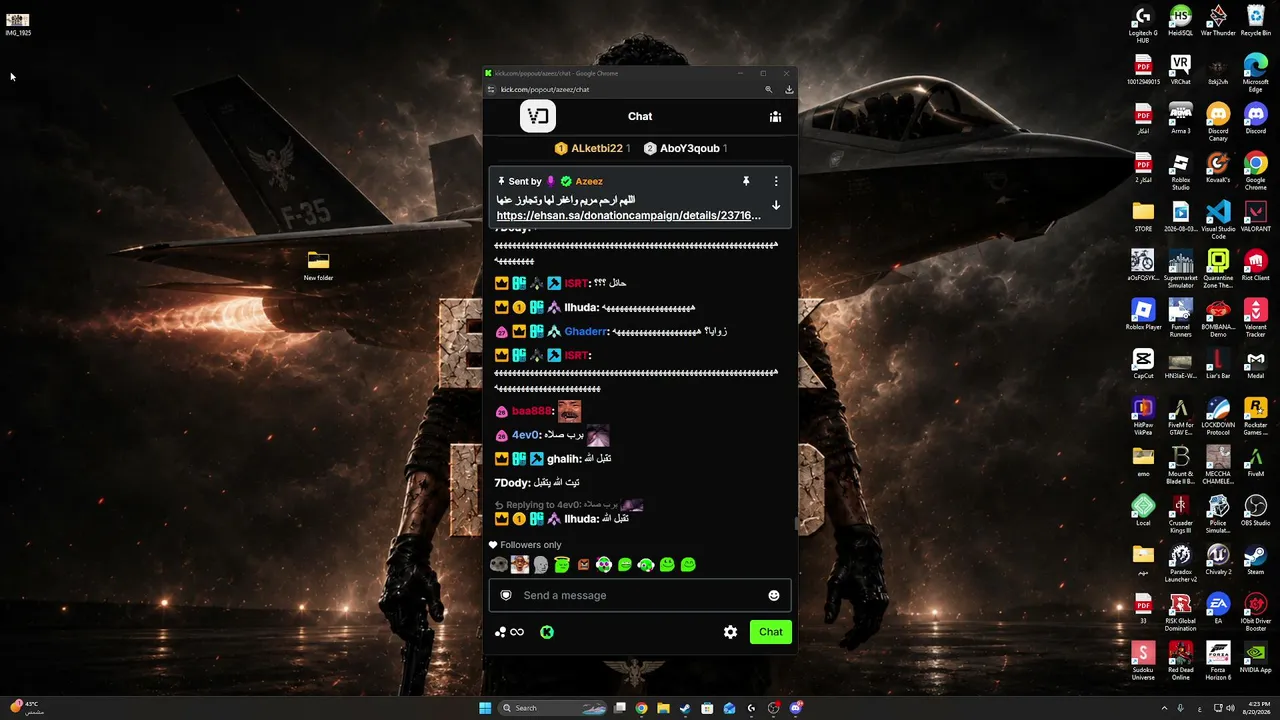Click the ghalih username in chat
The image size is (1280, 720).
tap(565, 459)
